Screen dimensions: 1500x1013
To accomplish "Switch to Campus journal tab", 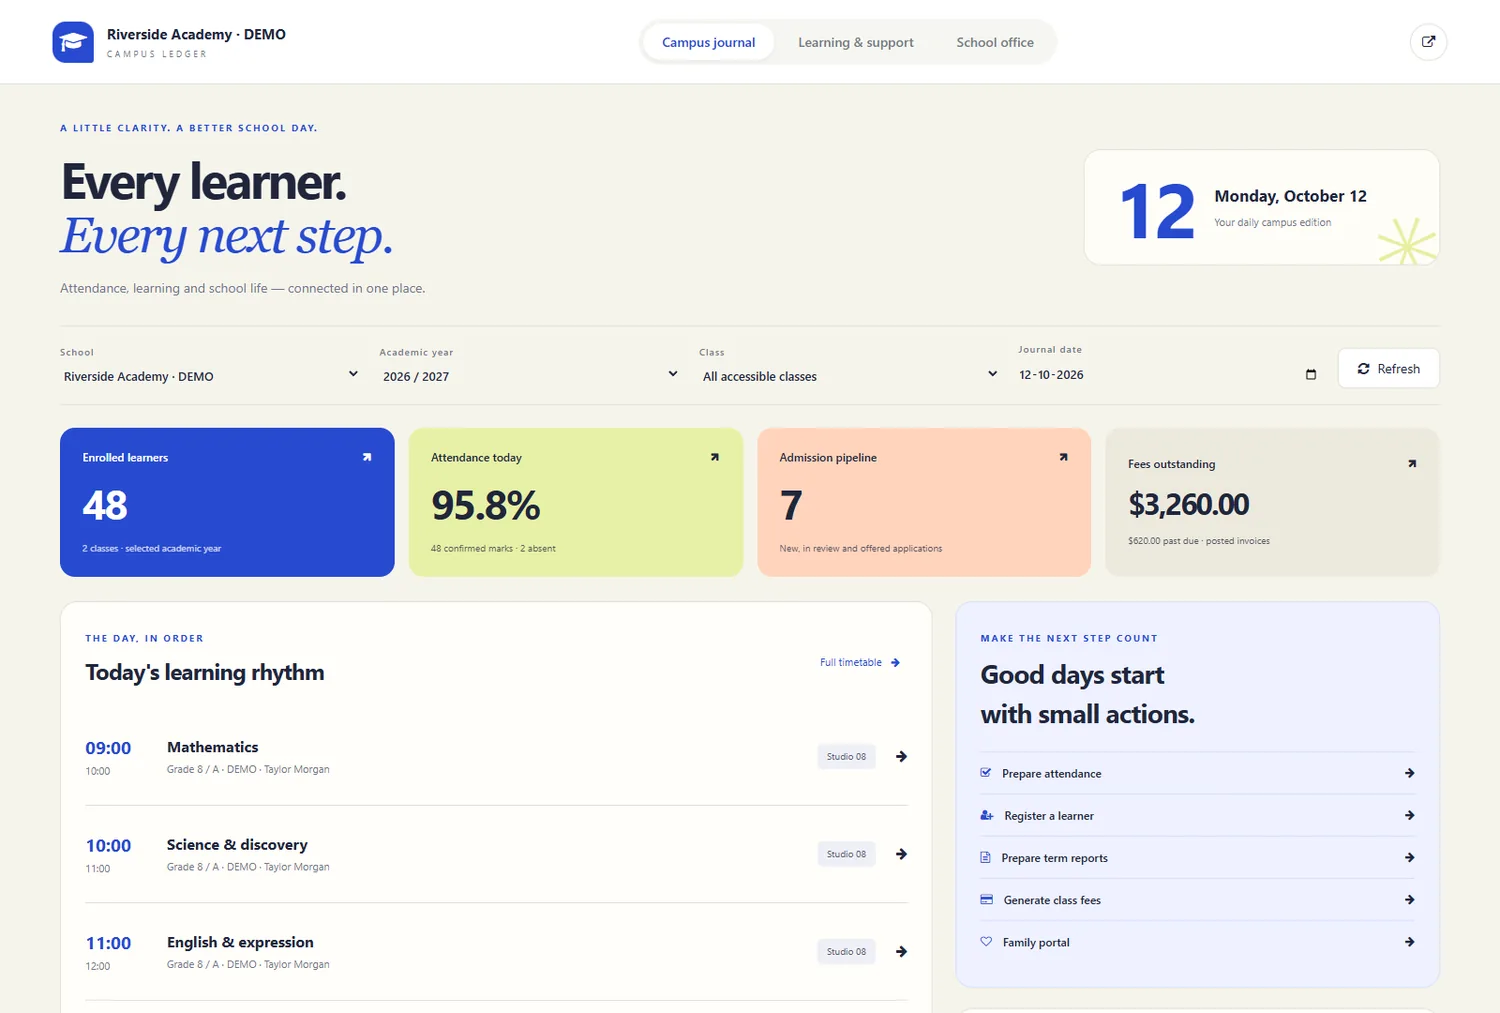I will pos(708,42).
